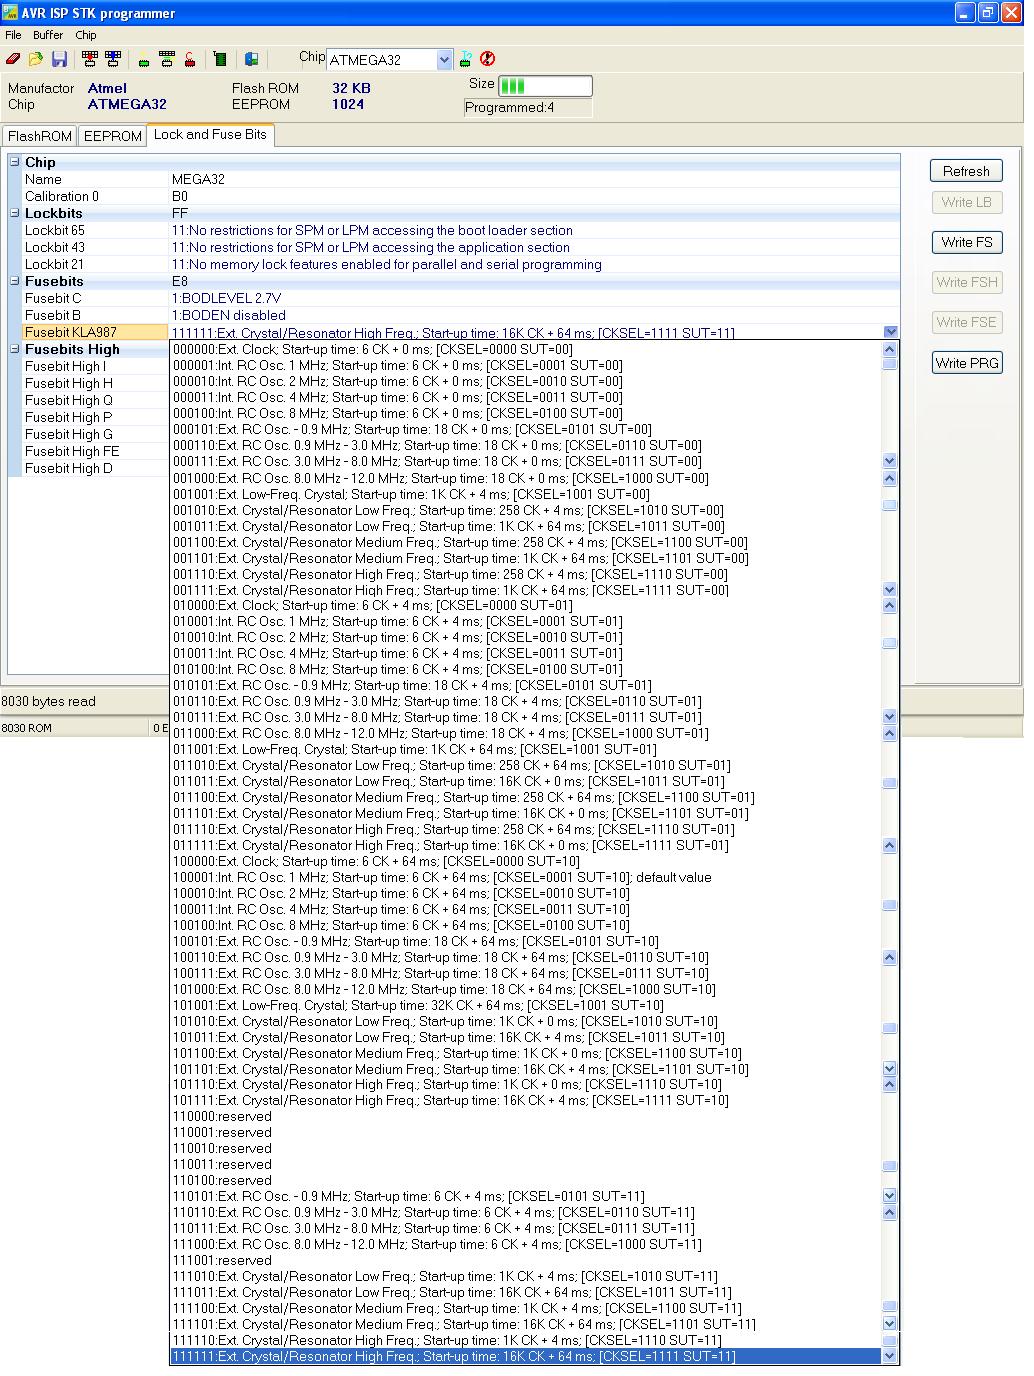Collapse the Fusebits tree section
This screenshot has height=1376, width=1034.
[15, 281]
